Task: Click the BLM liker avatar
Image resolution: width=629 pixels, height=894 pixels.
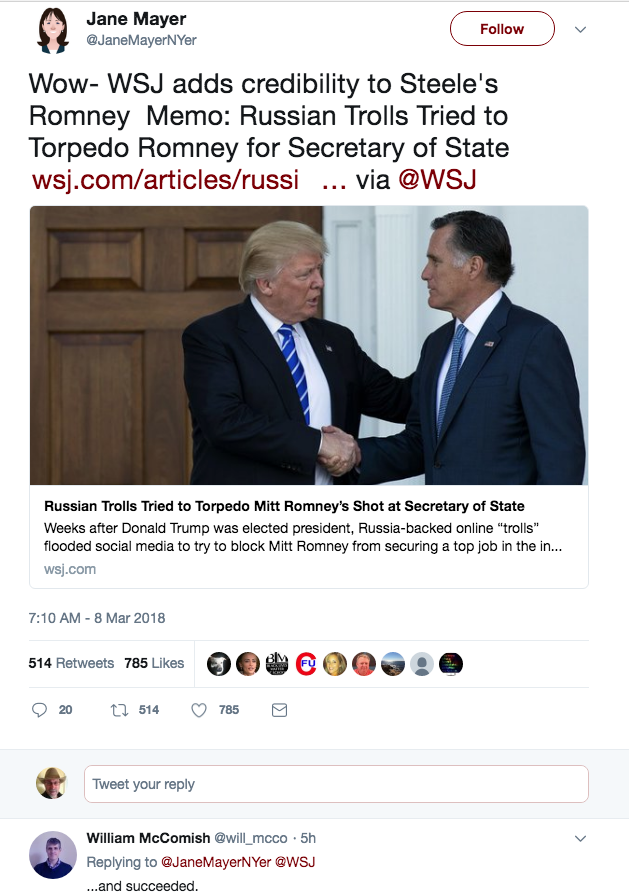Action: [277, 664]
